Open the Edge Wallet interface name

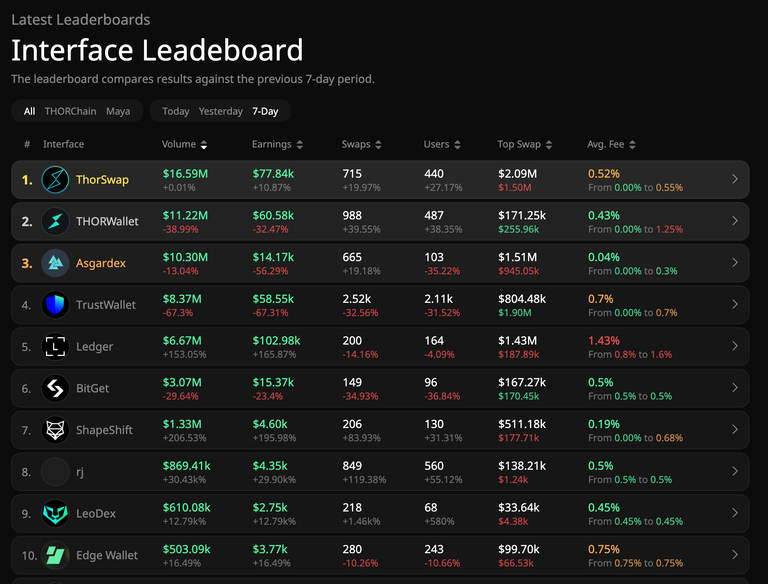coord(107,556)
